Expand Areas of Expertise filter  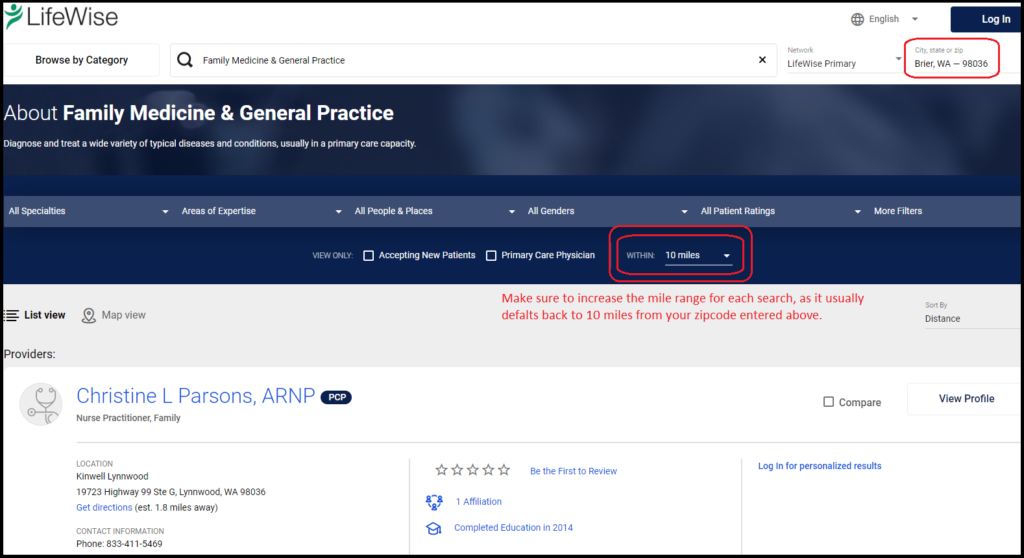click(261, 211)
